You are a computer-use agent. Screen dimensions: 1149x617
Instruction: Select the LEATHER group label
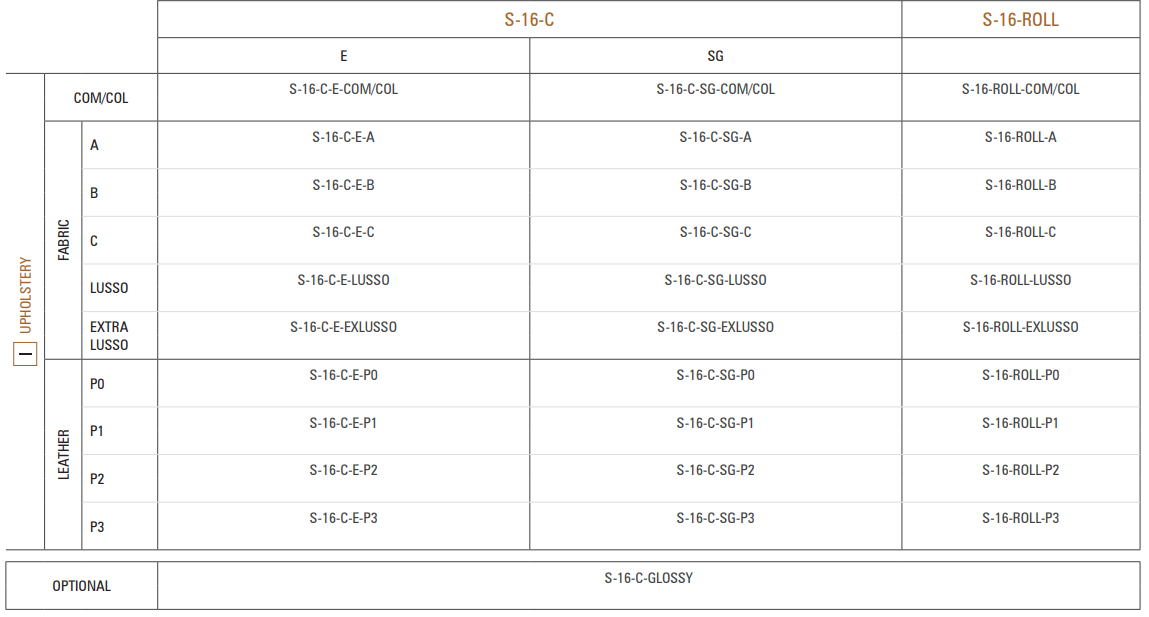pyautogui.click(x=64, y=454)
